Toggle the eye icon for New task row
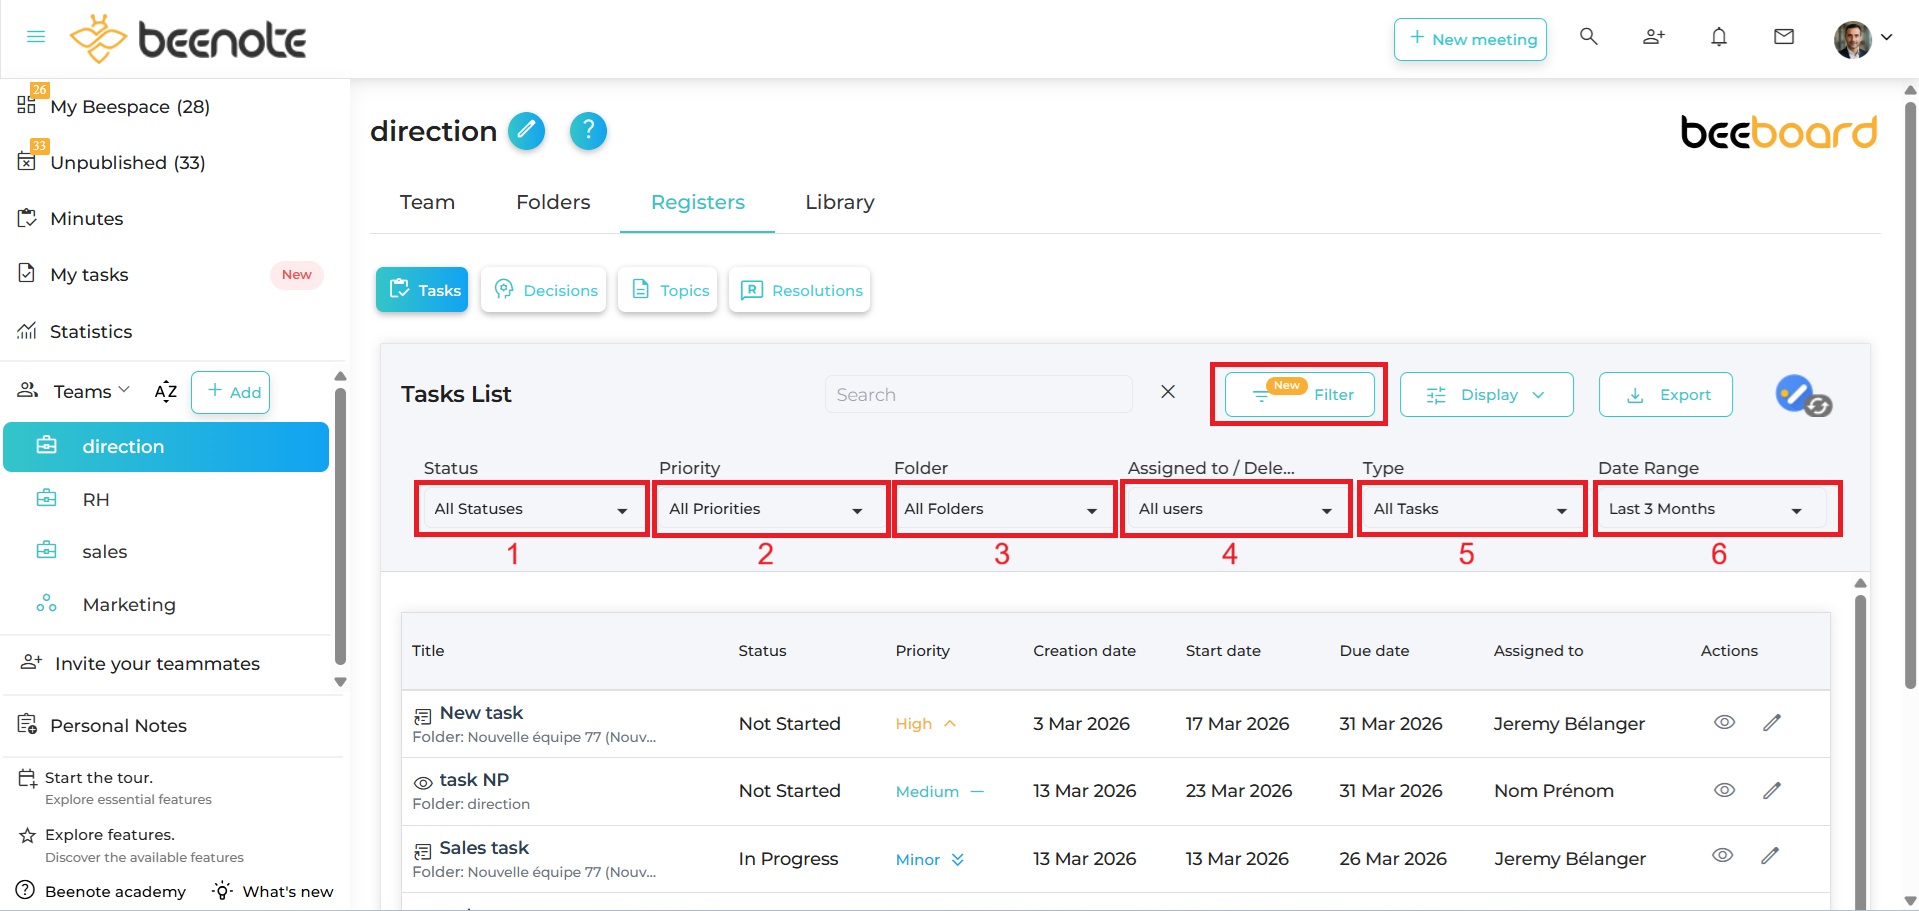 (x=1724, y=722)
